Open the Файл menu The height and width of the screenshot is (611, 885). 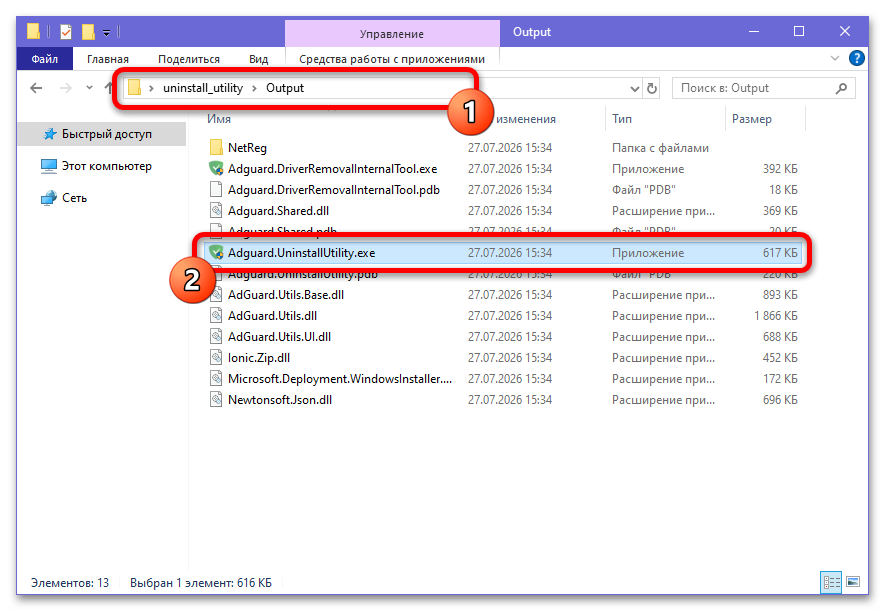click(45, 59)
